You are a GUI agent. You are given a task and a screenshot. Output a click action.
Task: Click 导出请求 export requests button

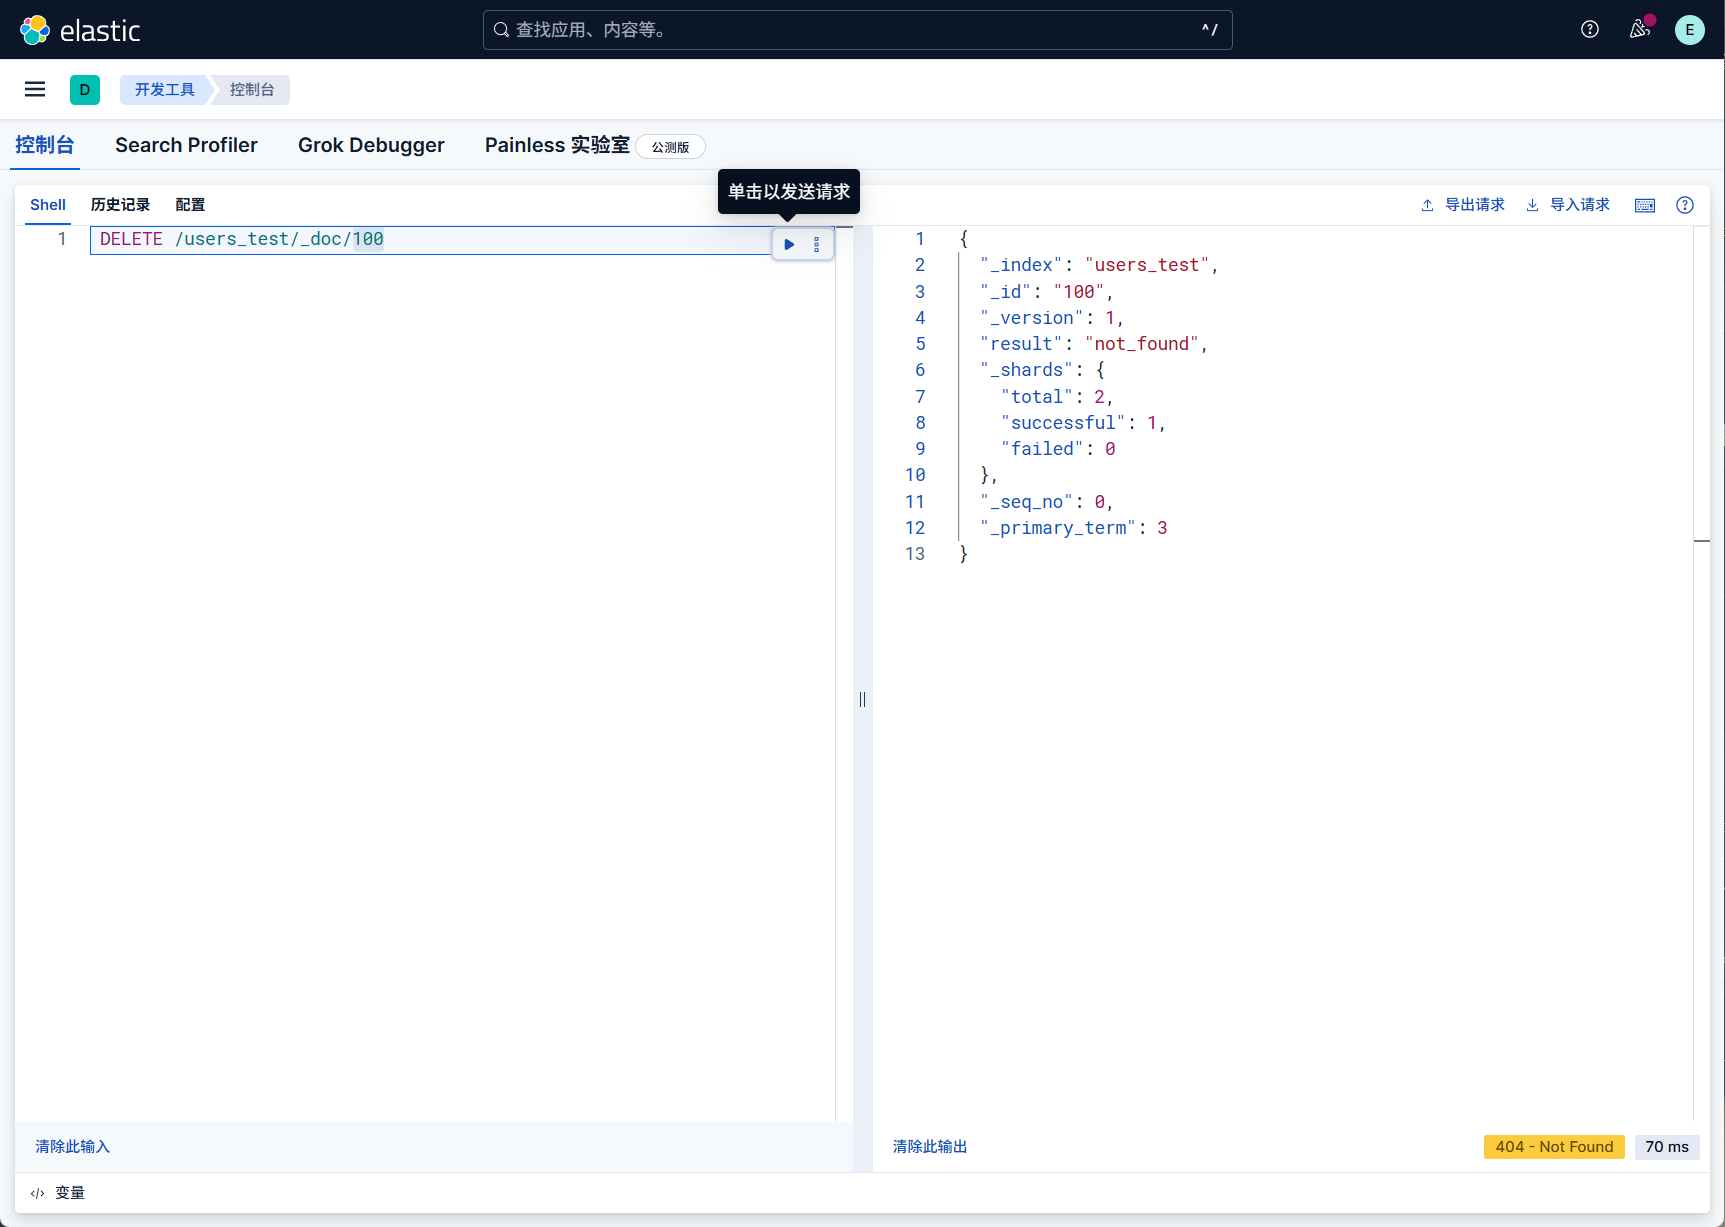tap(1463, 205)
